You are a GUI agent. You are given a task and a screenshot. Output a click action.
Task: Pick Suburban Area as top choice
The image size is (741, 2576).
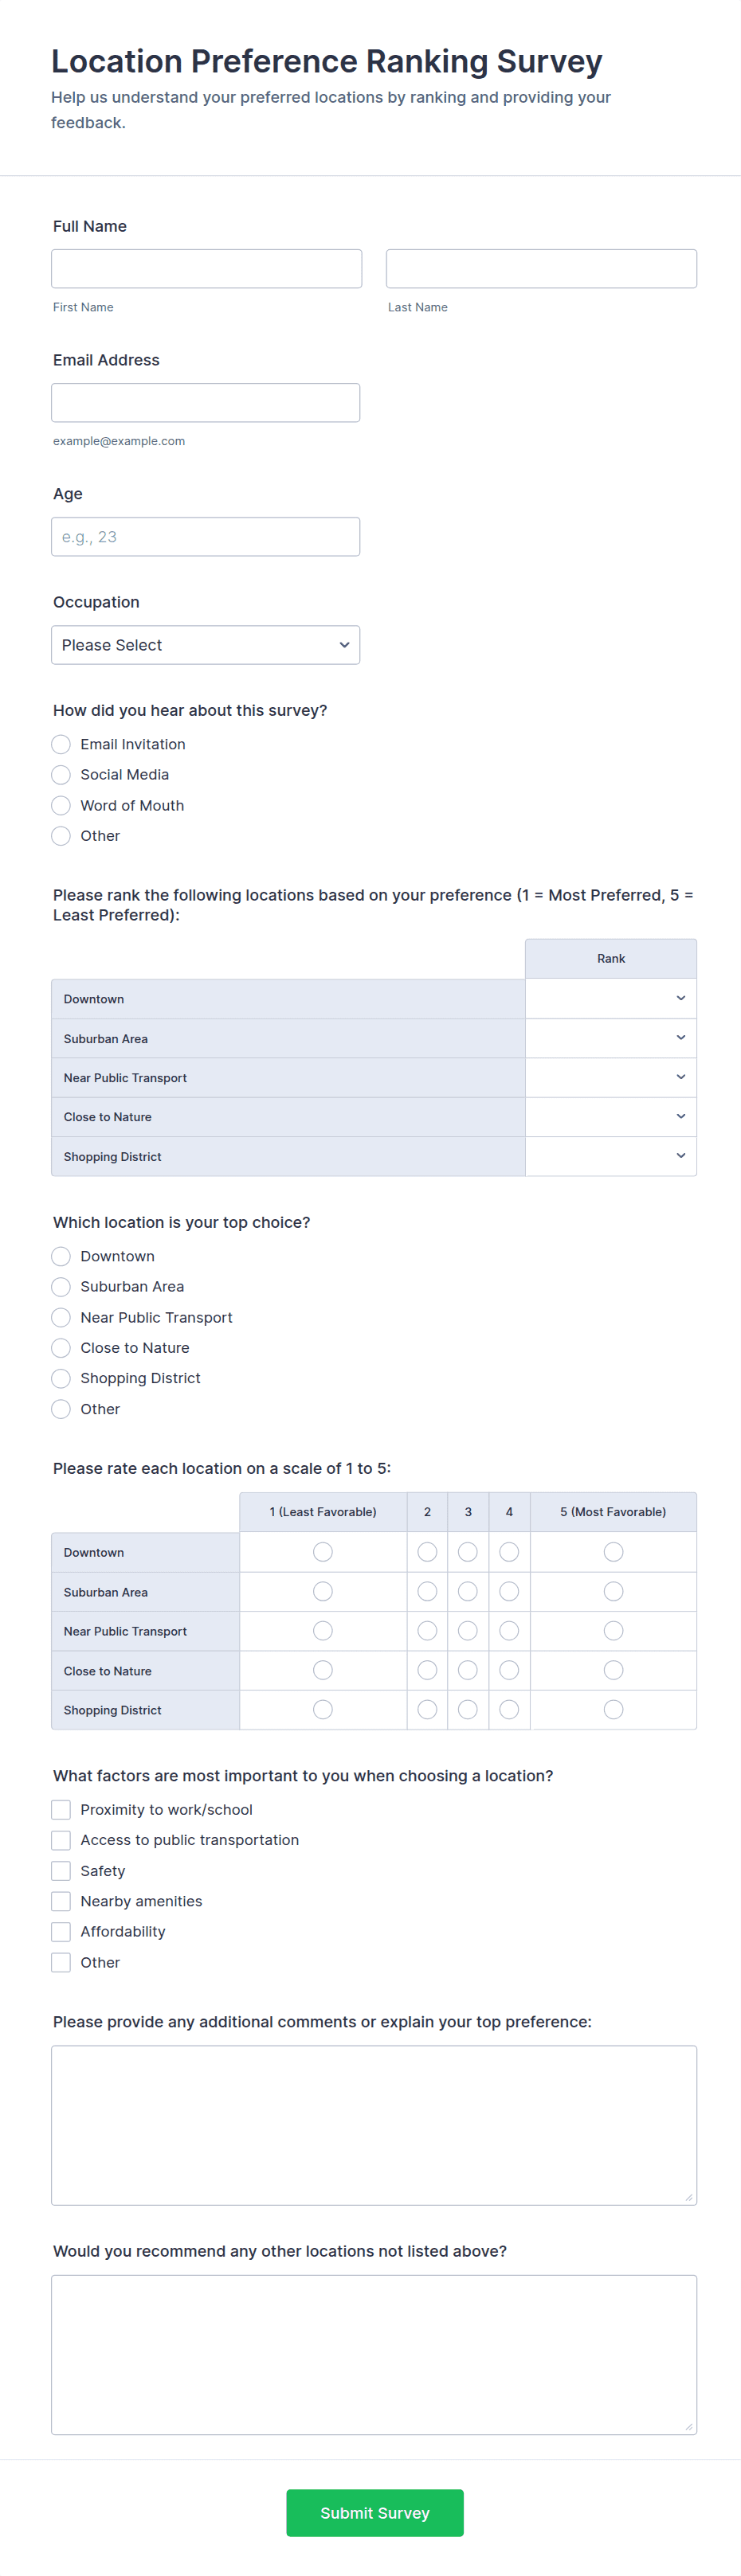coord(61,1287)
